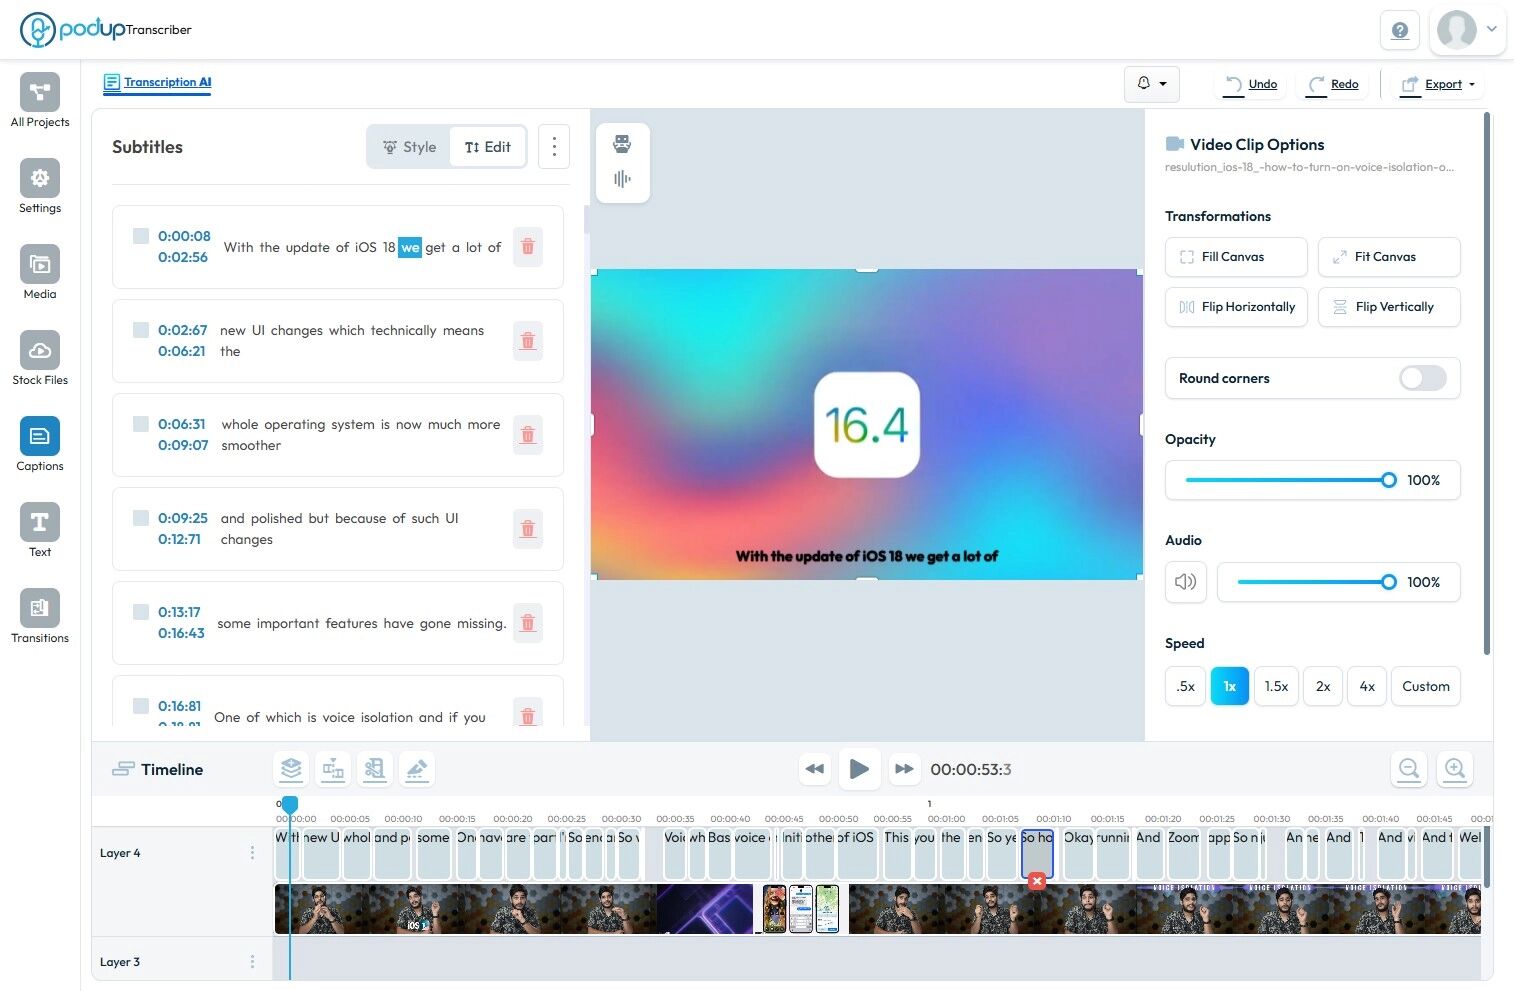Open Layer 4 options menu
1514x991 pixels.
252,853
